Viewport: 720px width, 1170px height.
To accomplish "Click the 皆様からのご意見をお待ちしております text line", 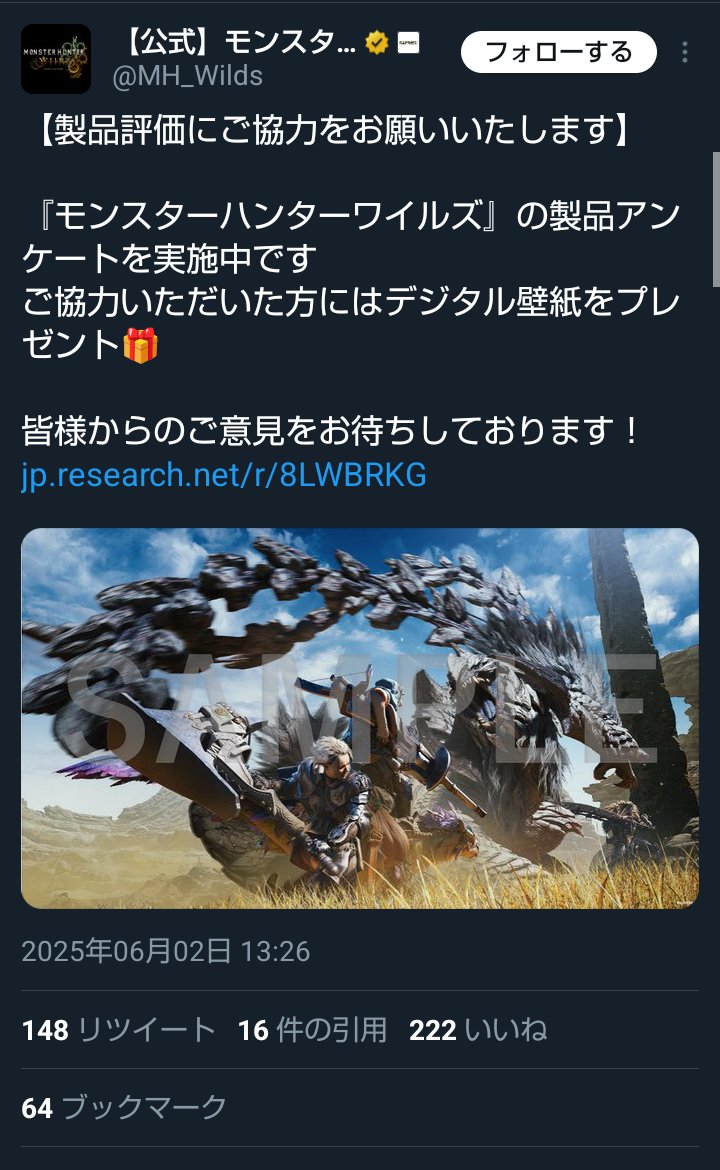I will click(330, 431).
